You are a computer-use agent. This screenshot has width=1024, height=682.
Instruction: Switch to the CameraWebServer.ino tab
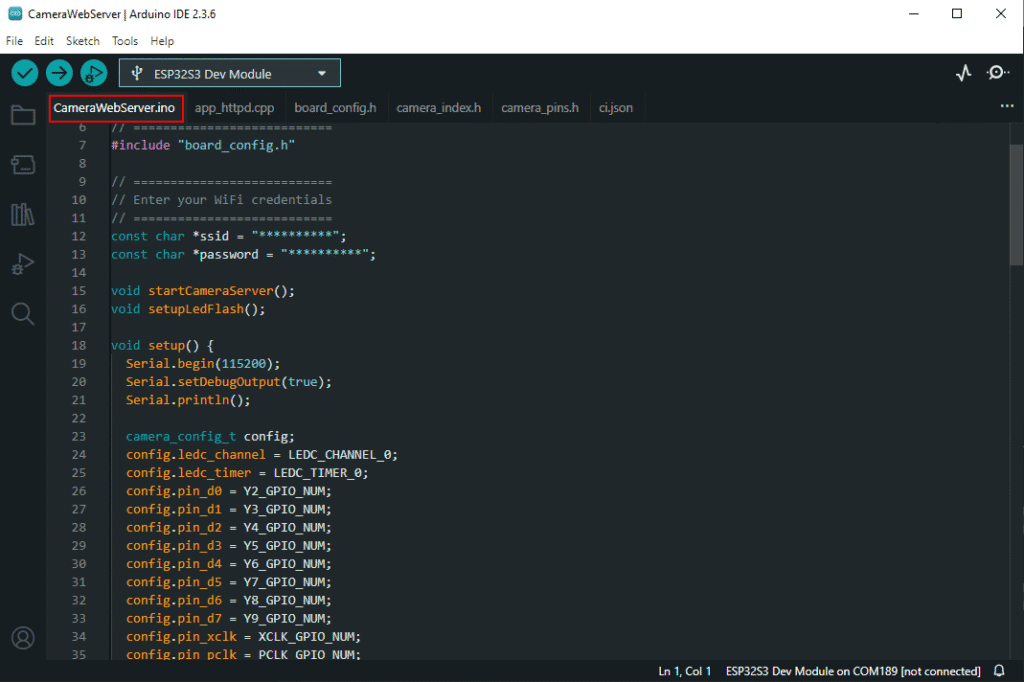pyautogui.click(x=114, y=108)
